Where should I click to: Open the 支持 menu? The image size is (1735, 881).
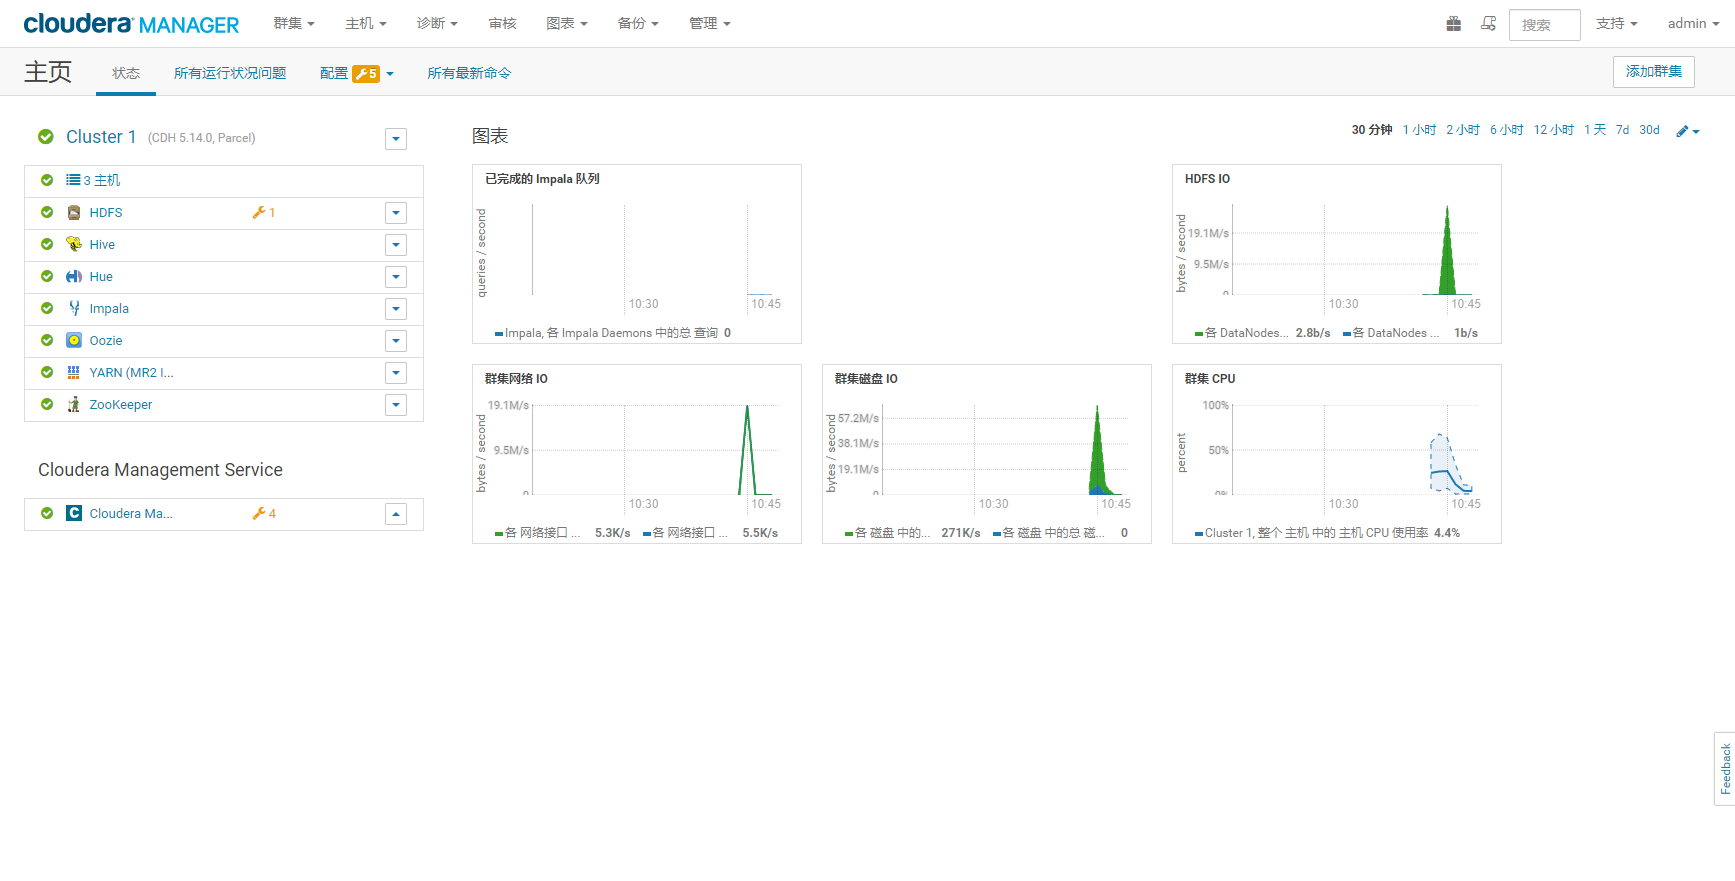click(1617, 23)
